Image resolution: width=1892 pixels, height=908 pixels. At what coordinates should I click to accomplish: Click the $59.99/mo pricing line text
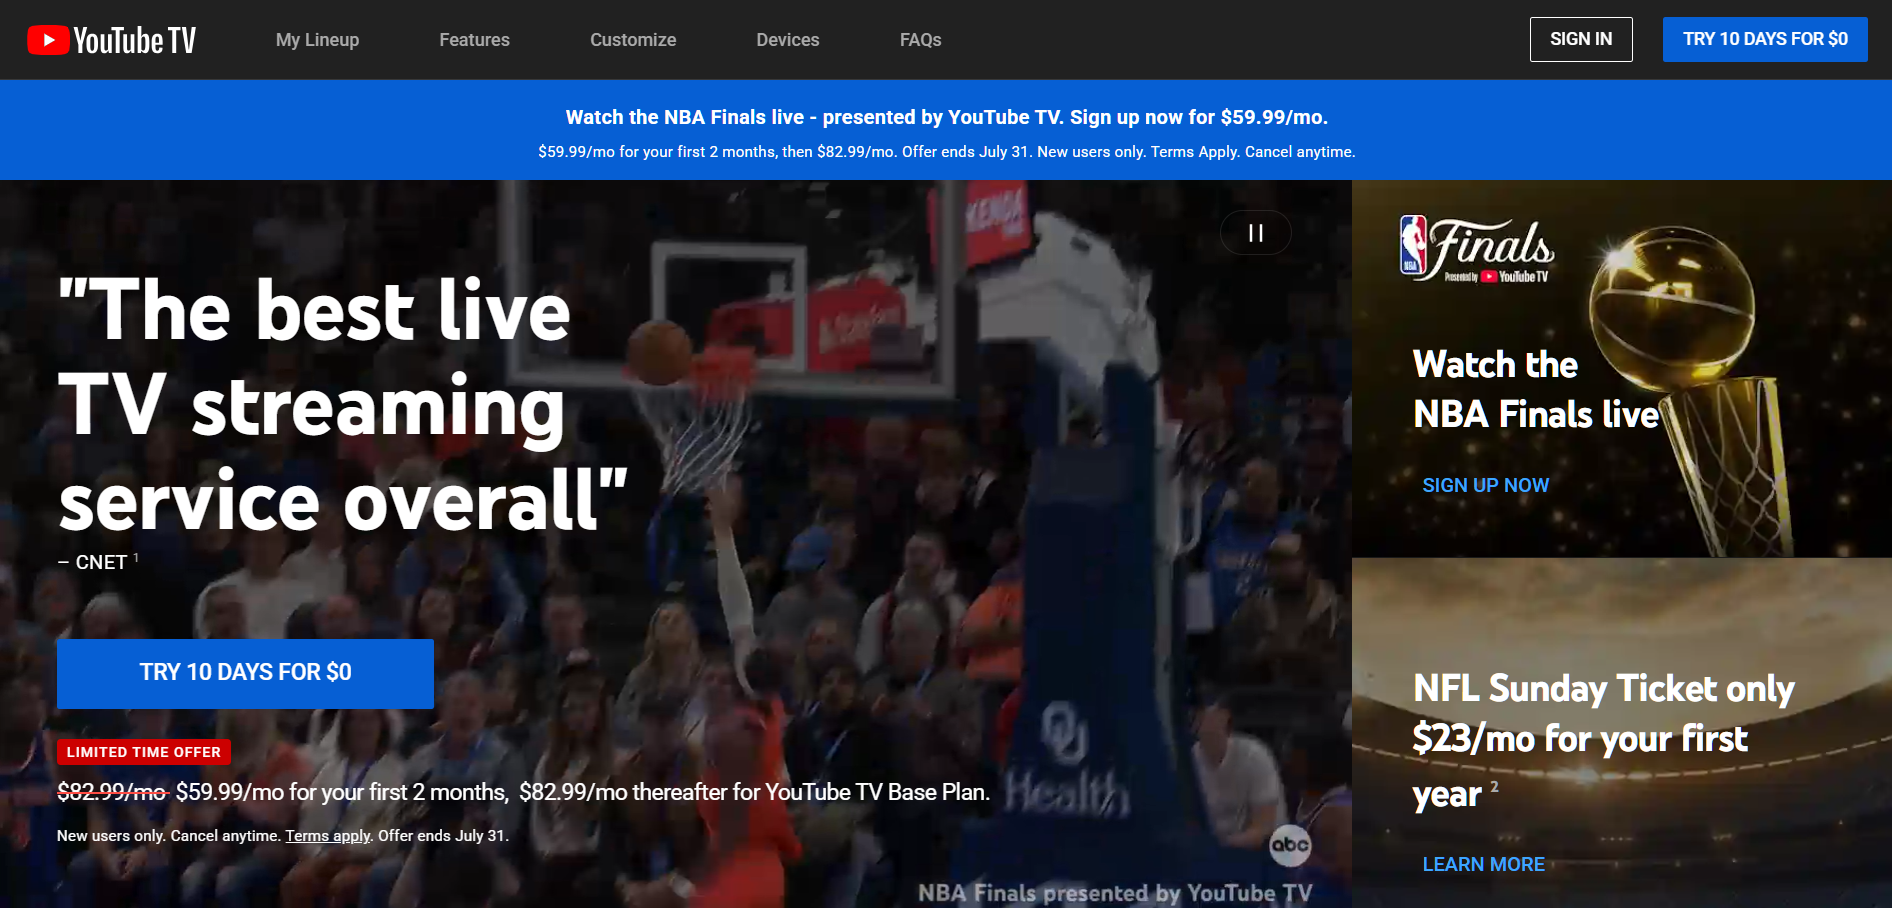click(x=523, y=792)
